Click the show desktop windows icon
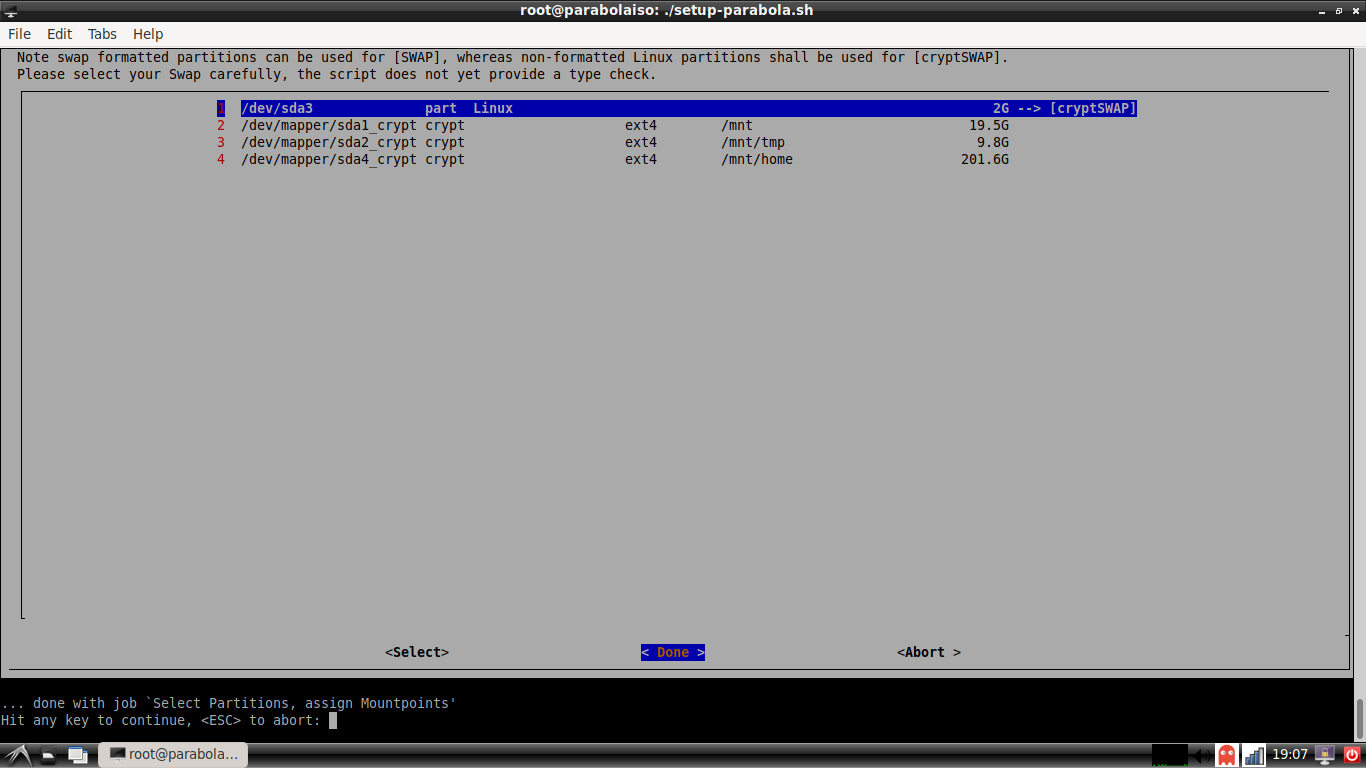Screen dimensions: 1366x768 coord(78,755)
